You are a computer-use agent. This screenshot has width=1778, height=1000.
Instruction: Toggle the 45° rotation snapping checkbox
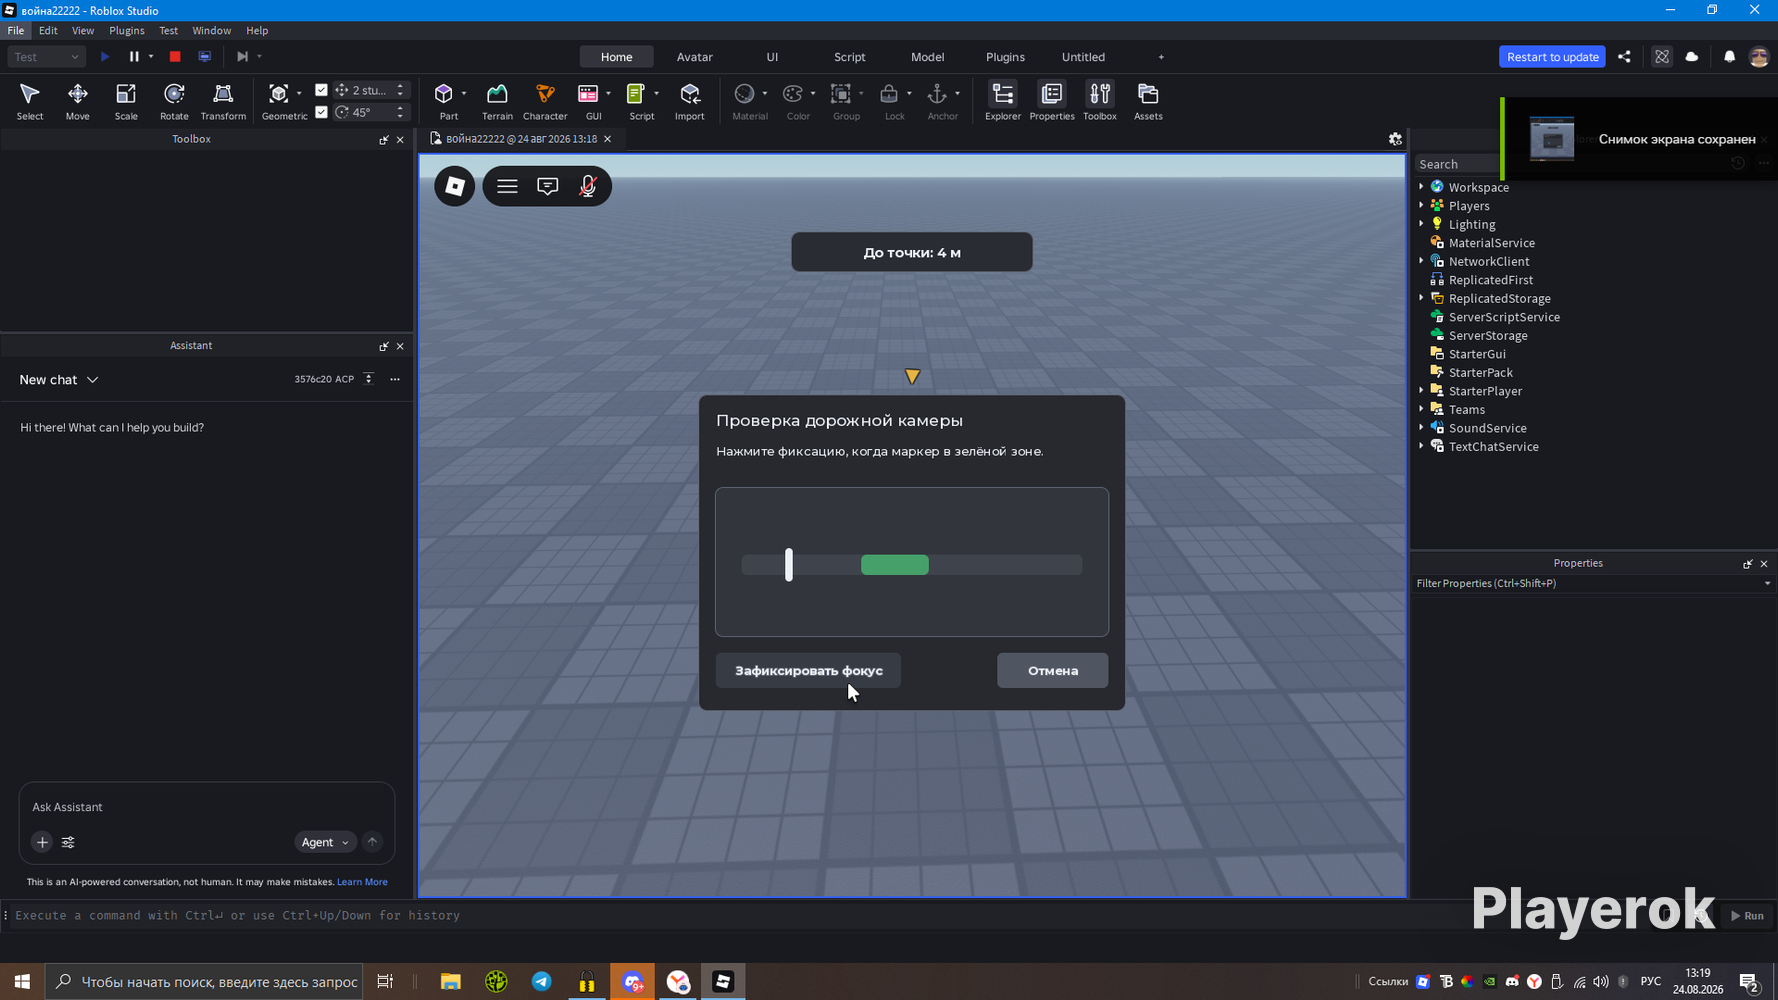click(x=321, y=112)
